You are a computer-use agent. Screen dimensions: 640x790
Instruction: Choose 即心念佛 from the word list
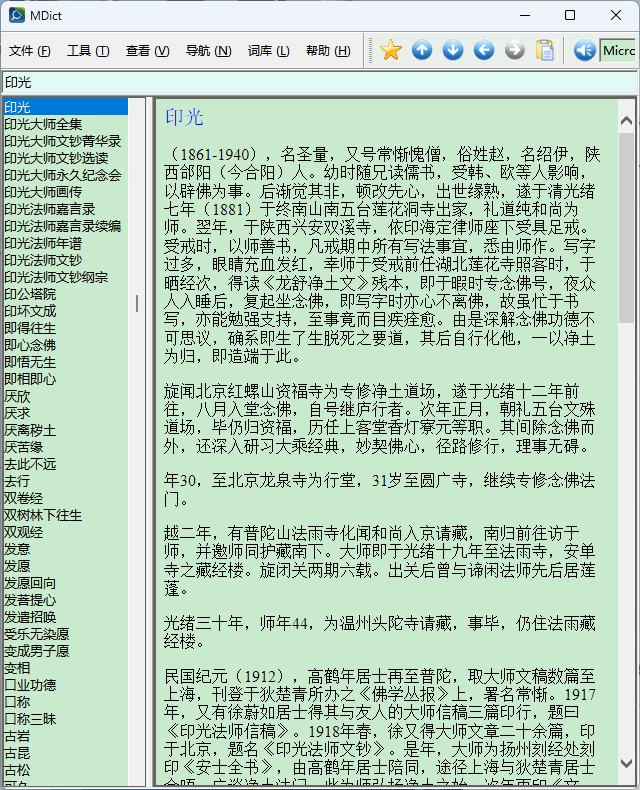30,345
